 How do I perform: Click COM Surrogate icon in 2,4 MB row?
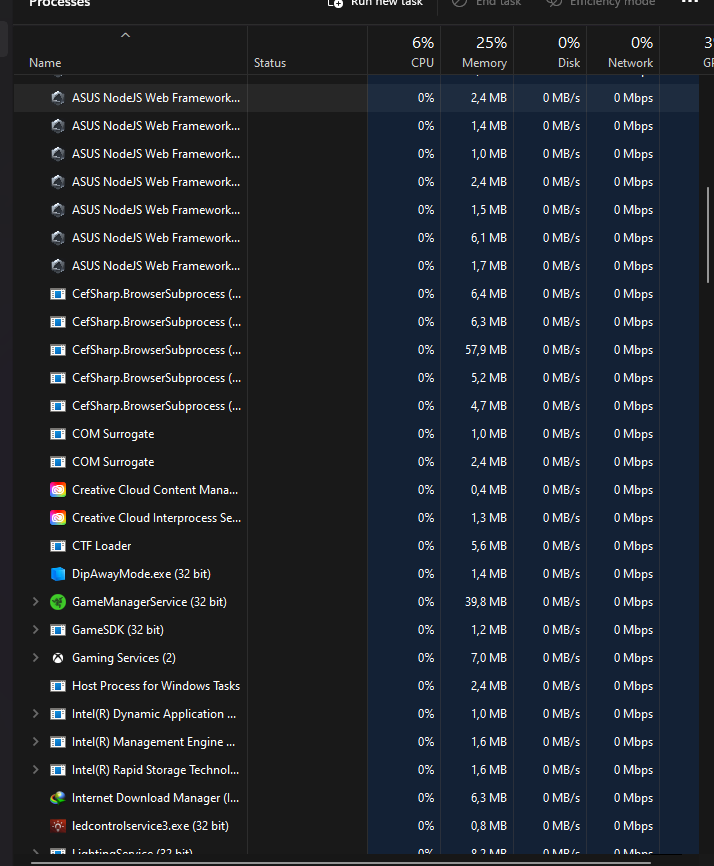58,462
